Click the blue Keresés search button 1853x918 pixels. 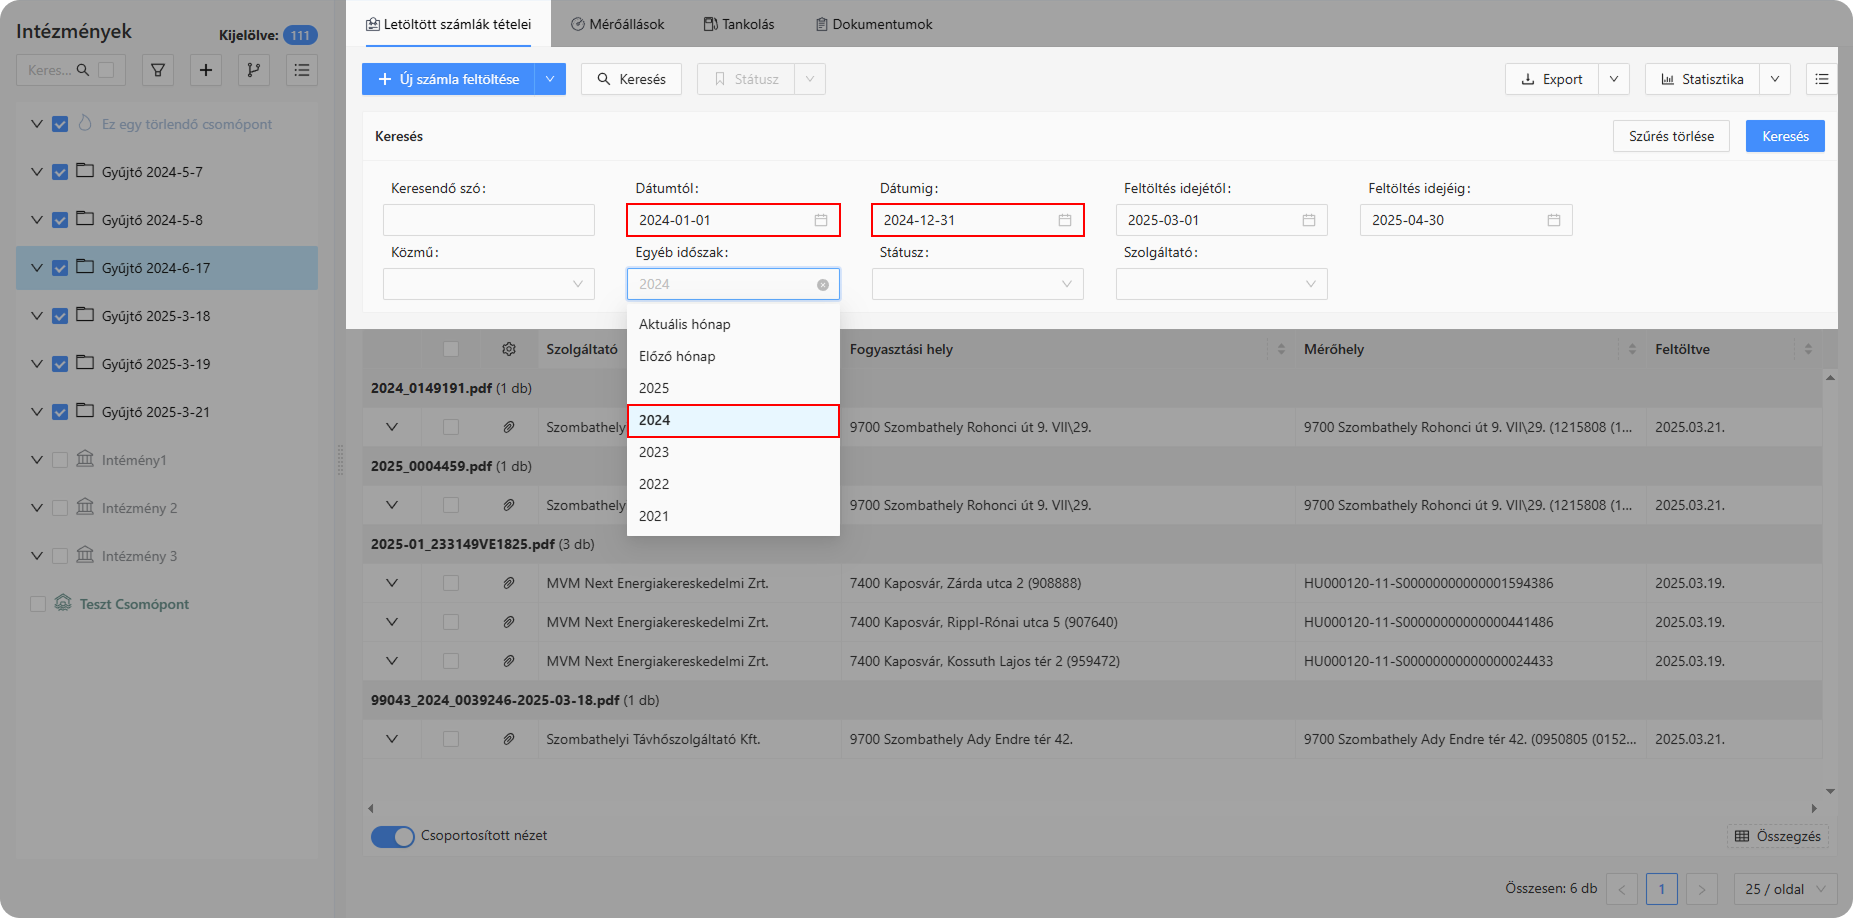(1785, 136)
